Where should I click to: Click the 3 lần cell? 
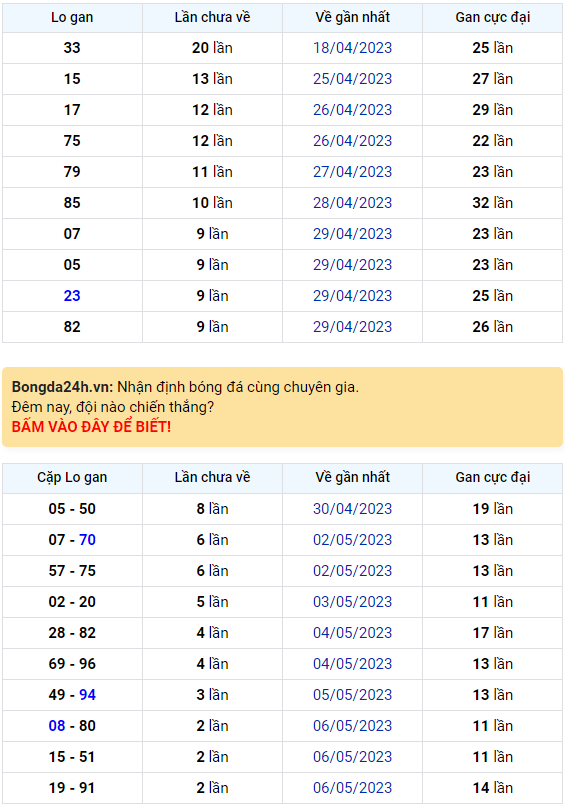tap(212, 695)
